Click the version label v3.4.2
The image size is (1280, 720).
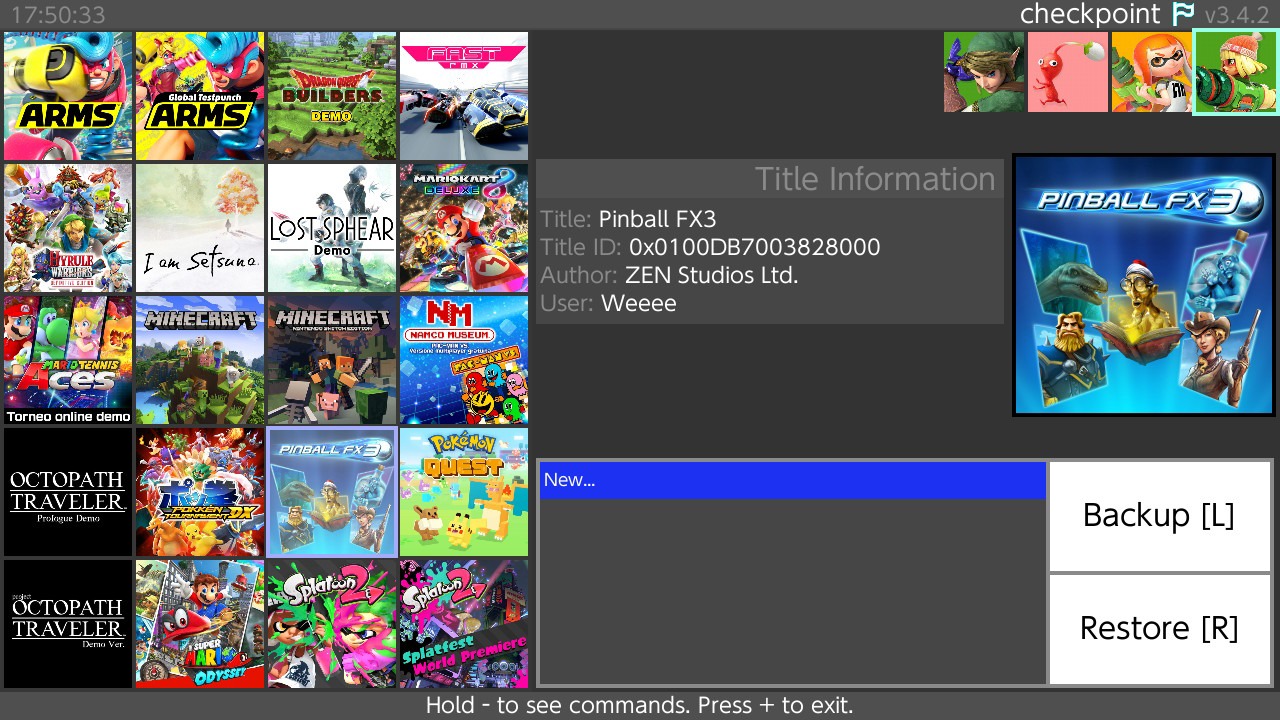(x=1237, y=15)
